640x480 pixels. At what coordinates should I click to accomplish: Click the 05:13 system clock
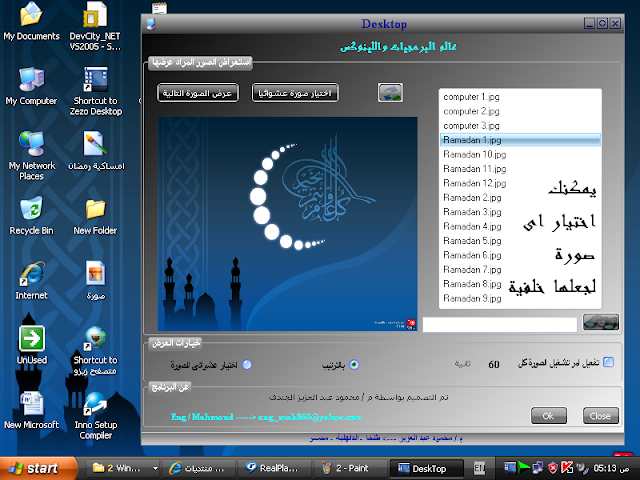(611, 468)
